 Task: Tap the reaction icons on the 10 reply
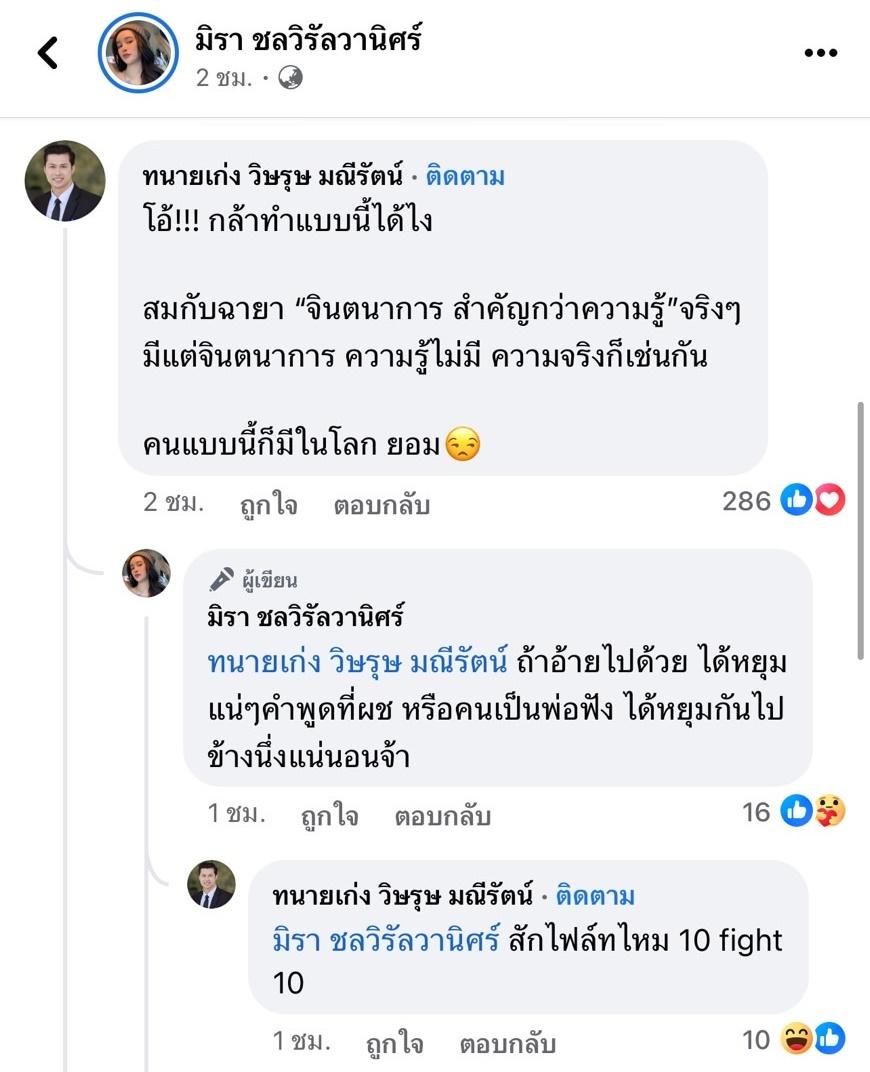[813, 1040]
